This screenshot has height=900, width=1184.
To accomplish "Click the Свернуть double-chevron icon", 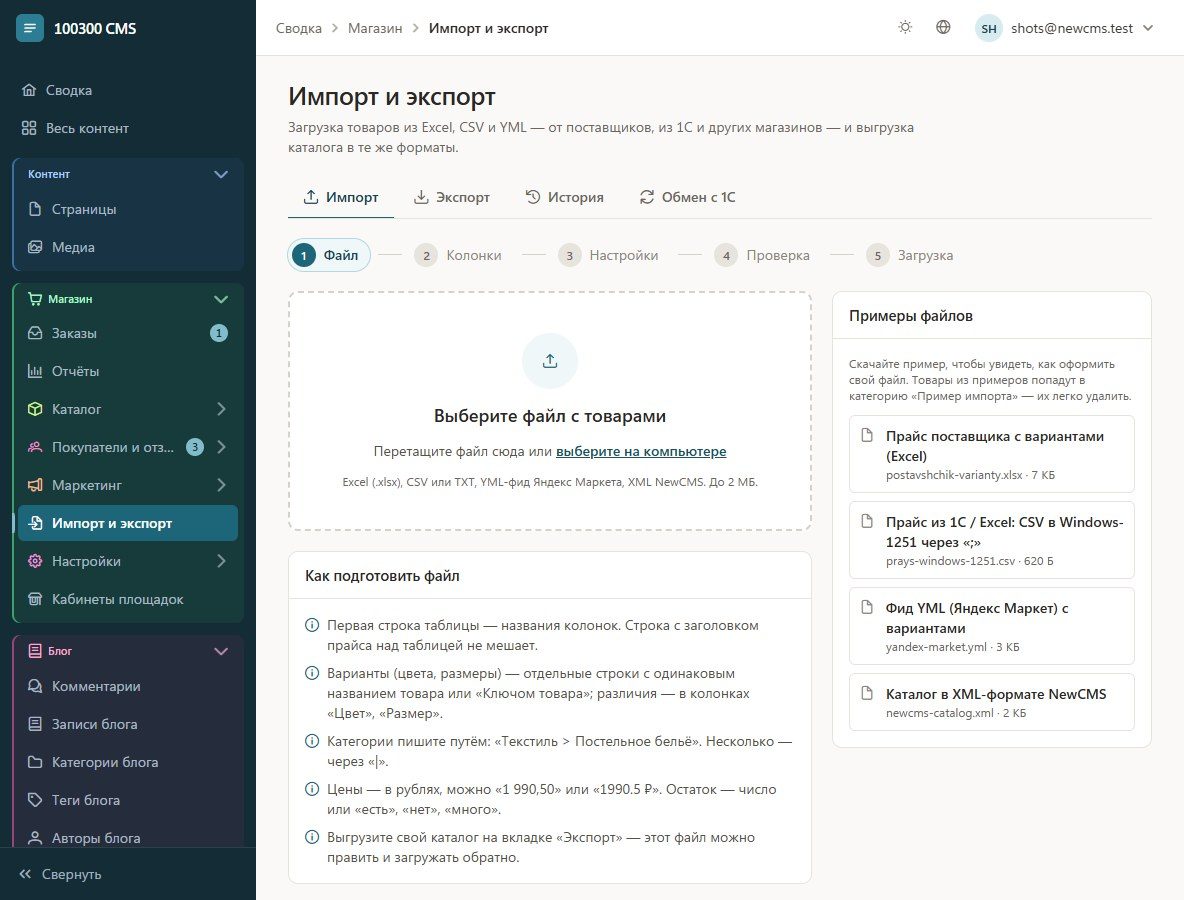I will click(x=25, y=874).
